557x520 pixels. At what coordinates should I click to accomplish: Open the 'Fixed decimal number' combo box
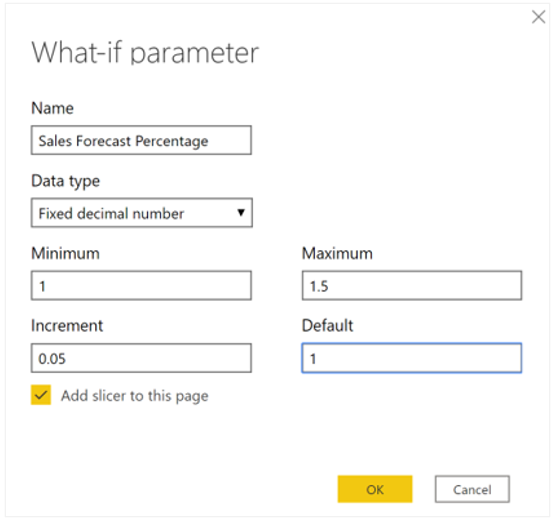(x=142, y=213)
